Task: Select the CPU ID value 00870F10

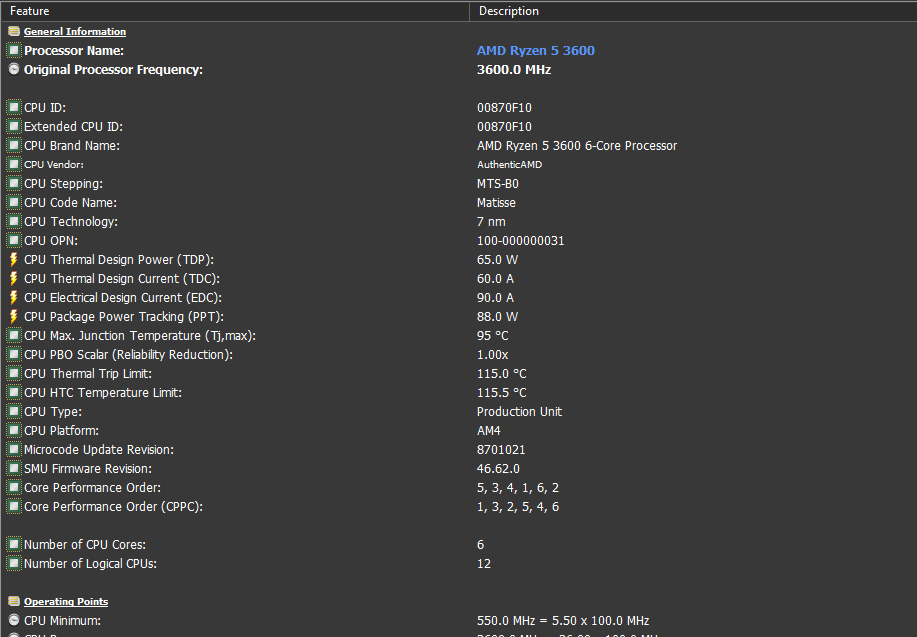Action: pos(504,108)
